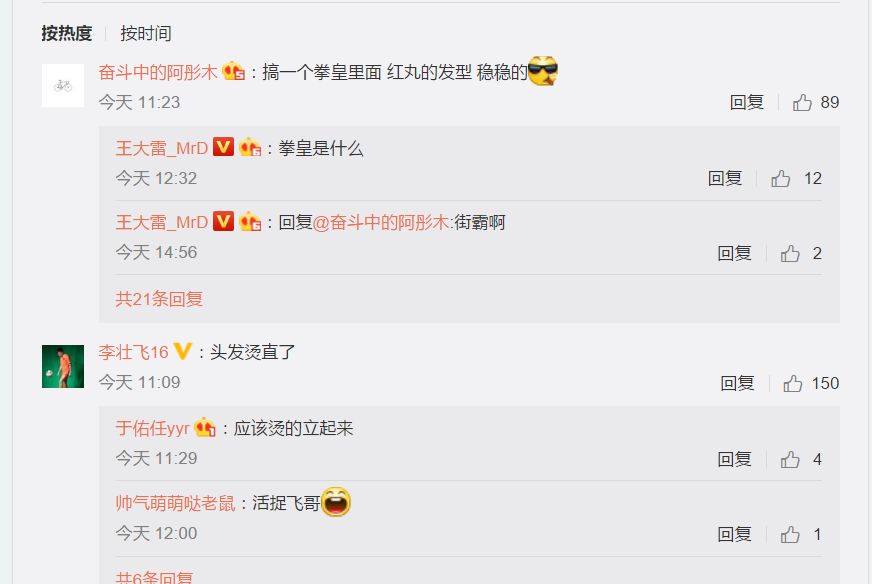Click the member crown badge beside 于佑任yyr
This screenshot has height=584, width=872.
(205, 427)
